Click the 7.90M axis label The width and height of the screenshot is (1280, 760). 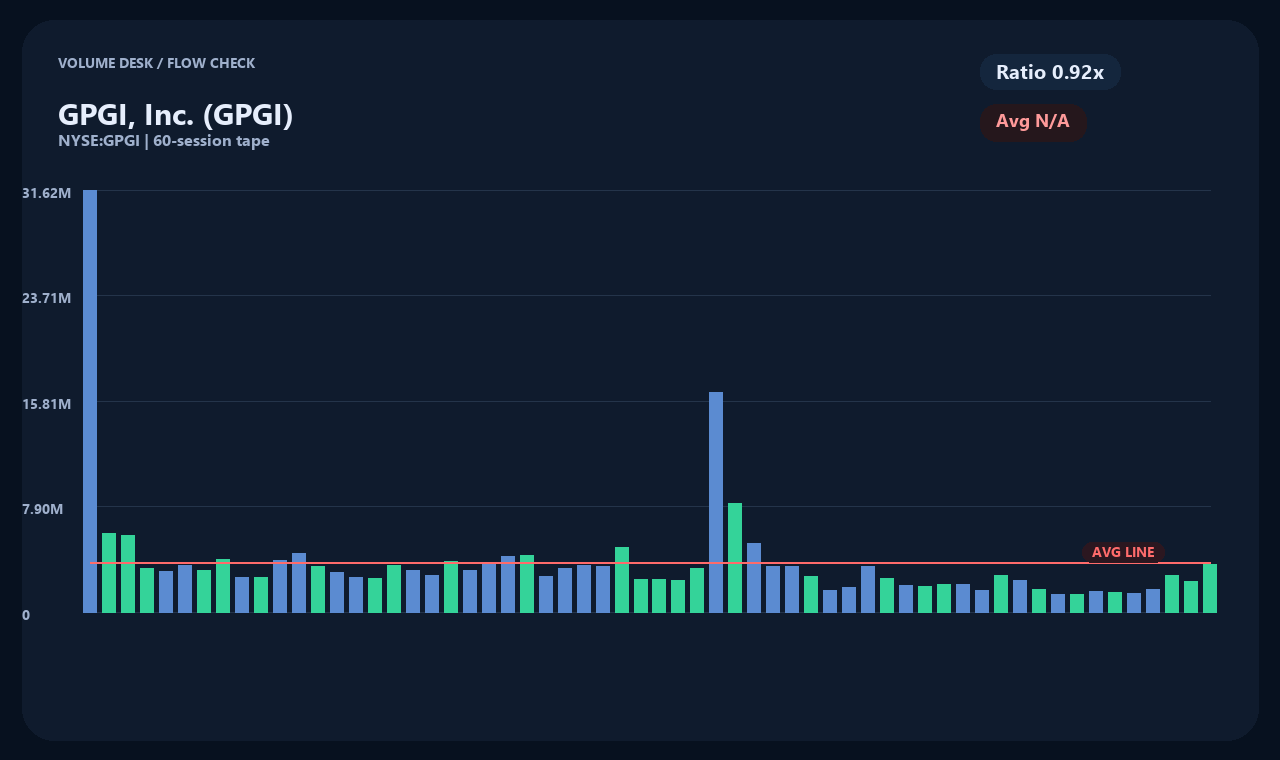[43, 509]
